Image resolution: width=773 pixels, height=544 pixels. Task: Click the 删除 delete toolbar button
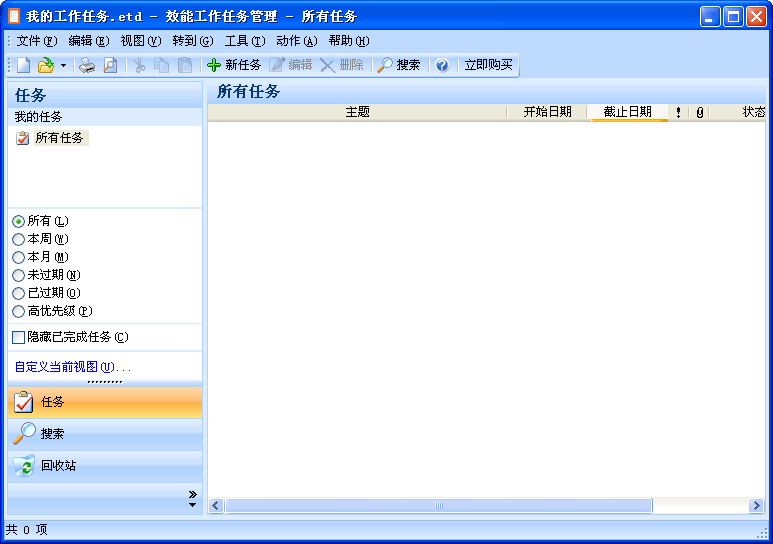click(x=342, y=65)
